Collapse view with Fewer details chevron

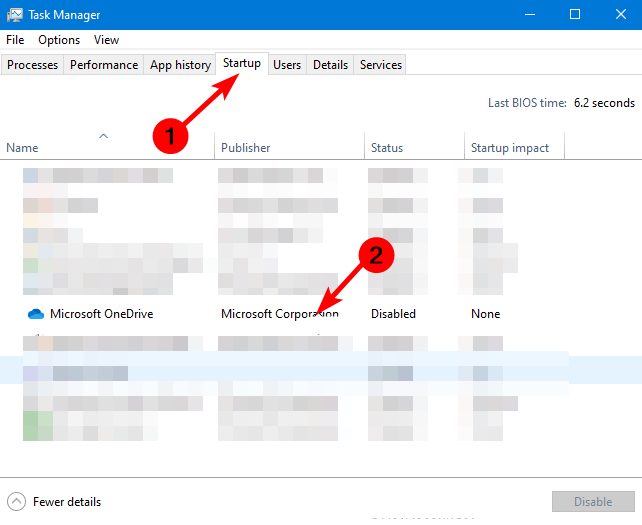pyautogui.click(x=17, y=501)
